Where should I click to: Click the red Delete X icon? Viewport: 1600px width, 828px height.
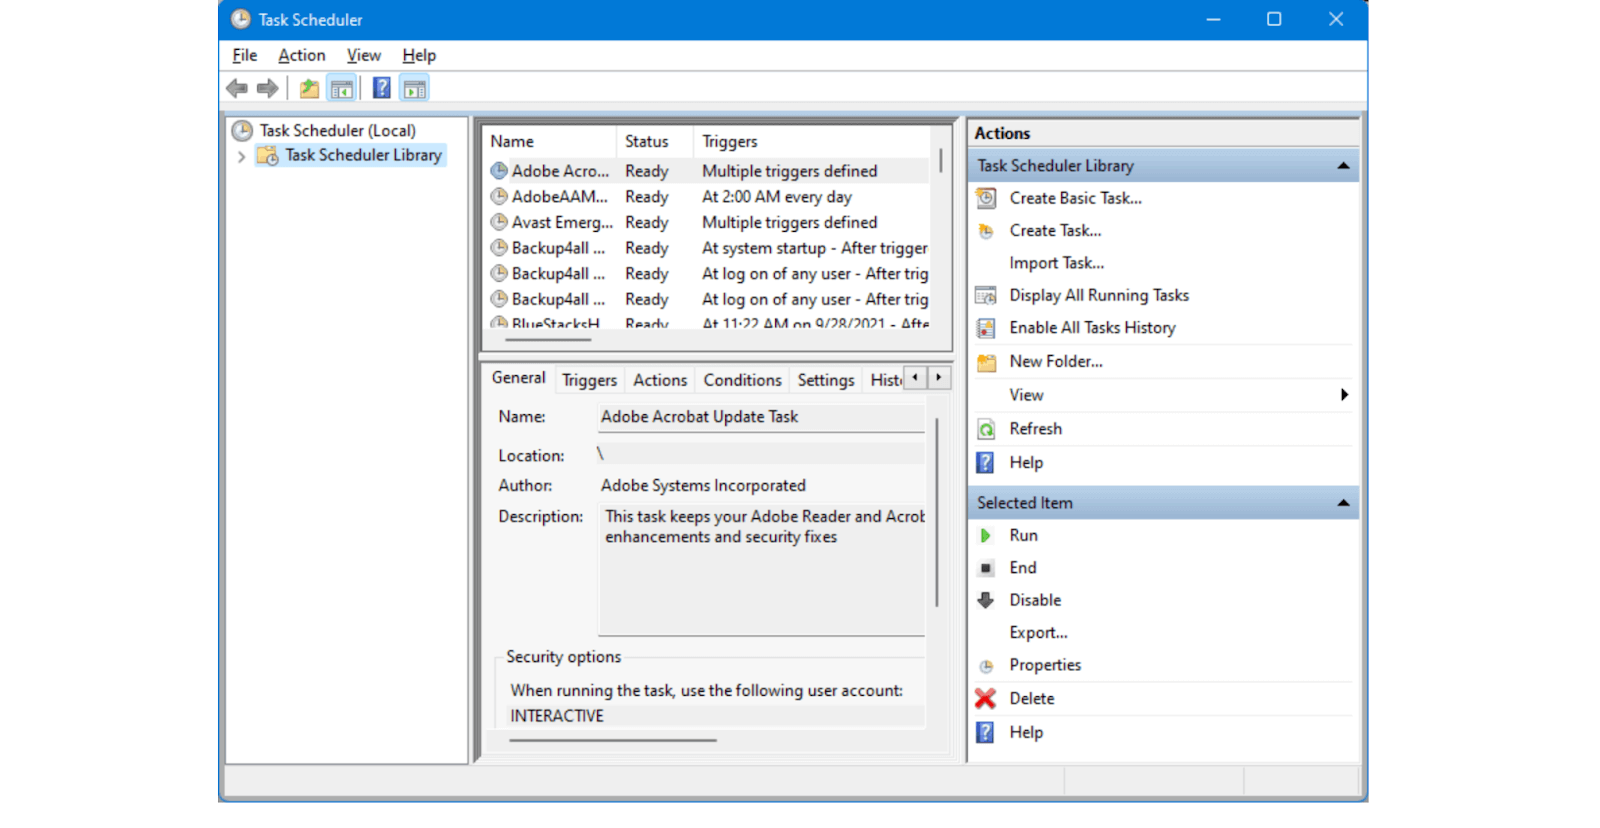click(985, 699)
